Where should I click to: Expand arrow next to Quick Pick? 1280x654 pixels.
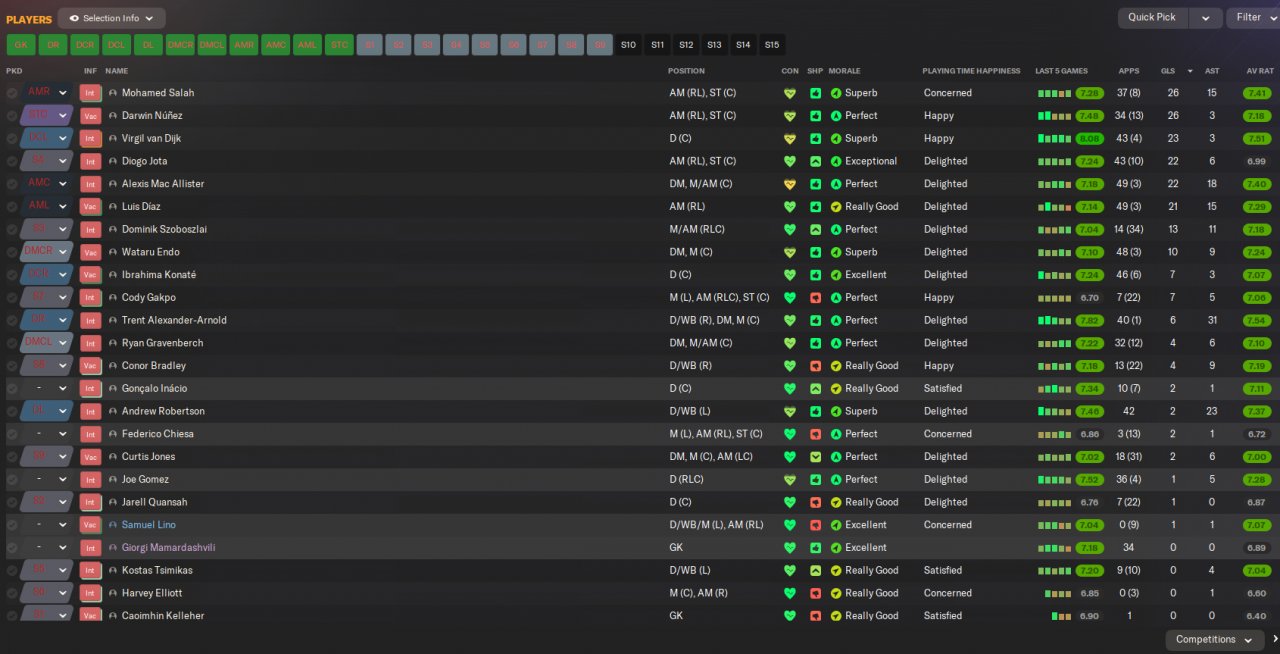coord(1206,18)
